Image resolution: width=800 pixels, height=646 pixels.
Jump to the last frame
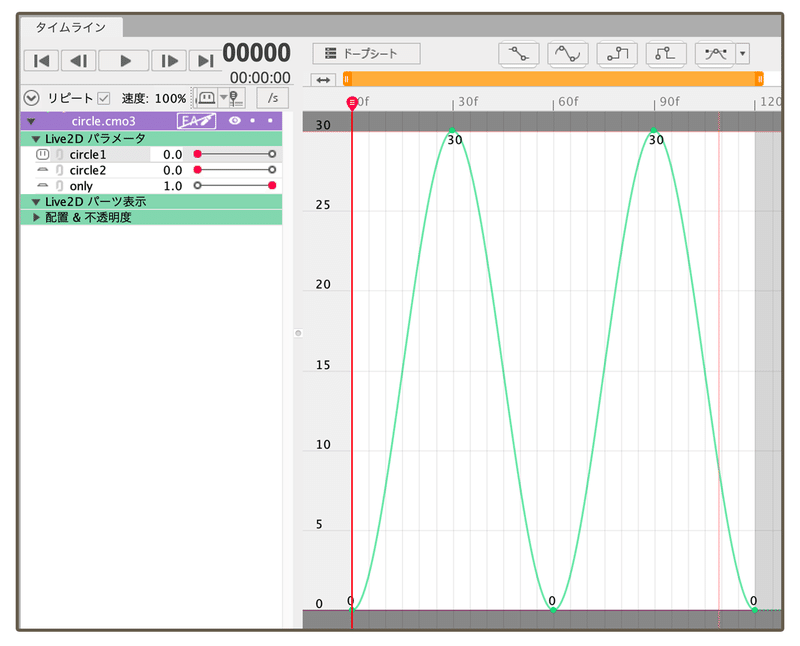205,61
